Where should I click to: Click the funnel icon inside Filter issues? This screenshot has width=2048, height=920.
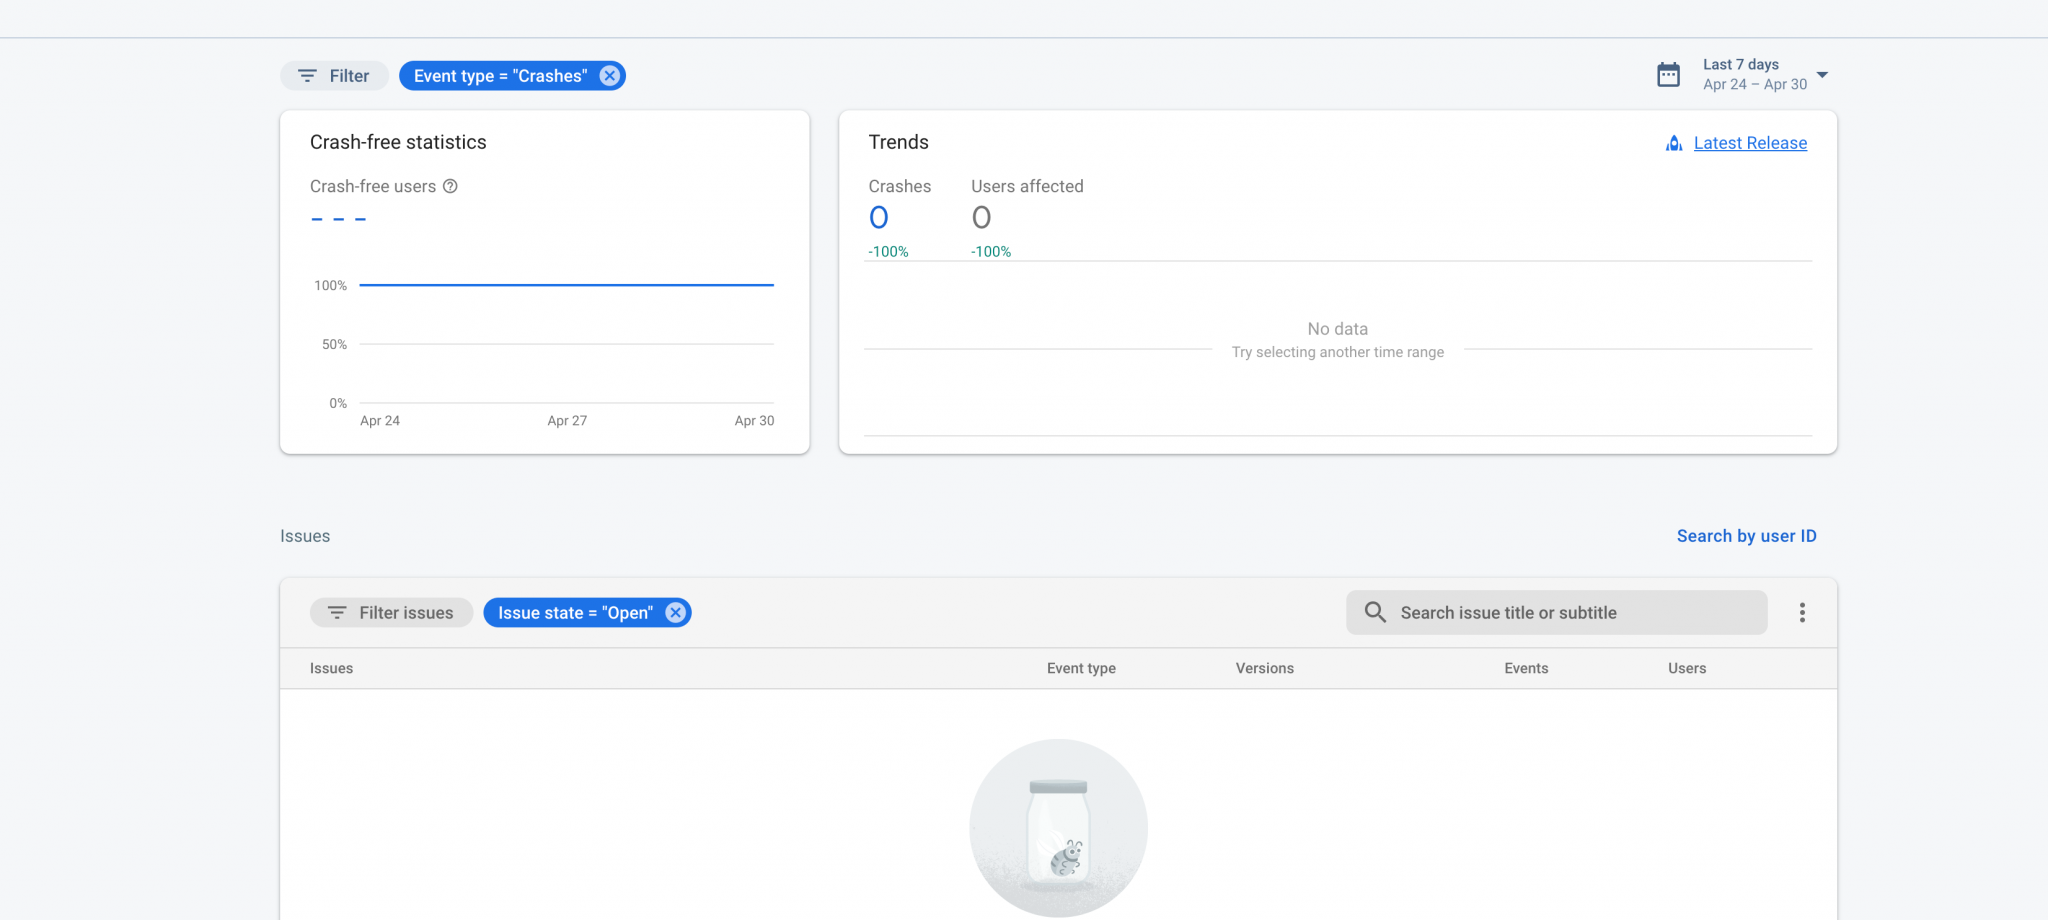coord(338,612)
